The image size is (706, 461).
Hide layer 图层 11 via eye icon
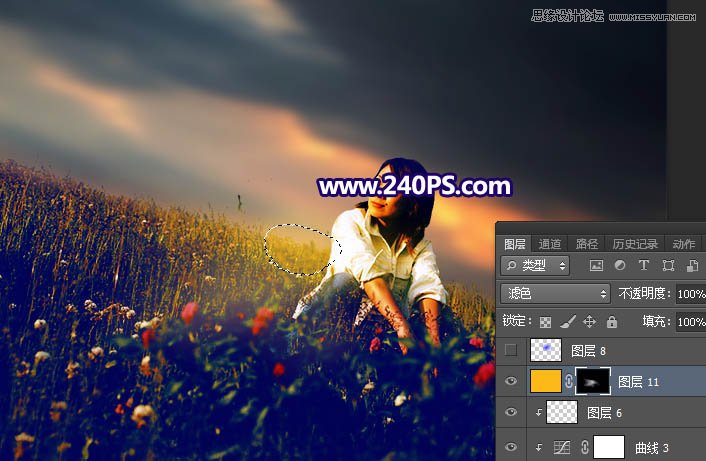coord(511,381)
